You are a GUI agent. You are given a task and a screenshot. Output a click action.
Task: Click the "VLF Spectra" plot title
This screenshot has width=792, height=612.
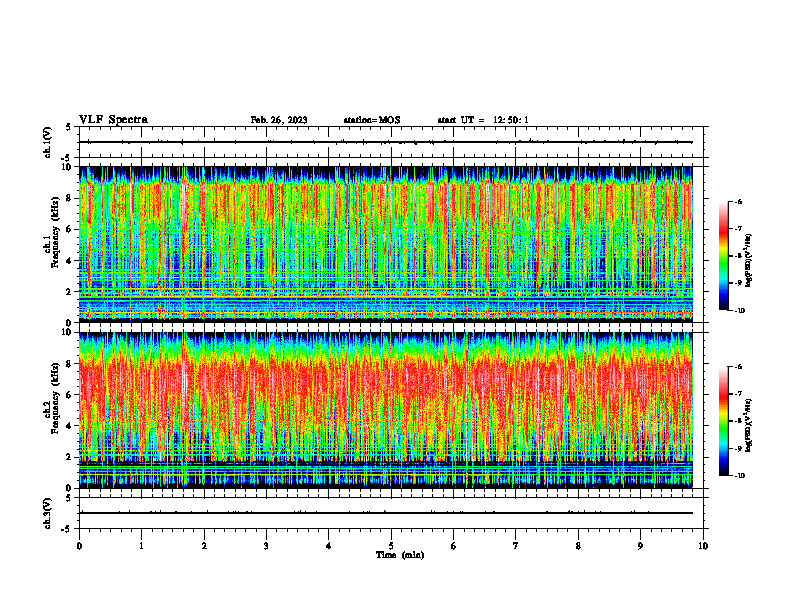pyautogui.click(x=113, y=120)
